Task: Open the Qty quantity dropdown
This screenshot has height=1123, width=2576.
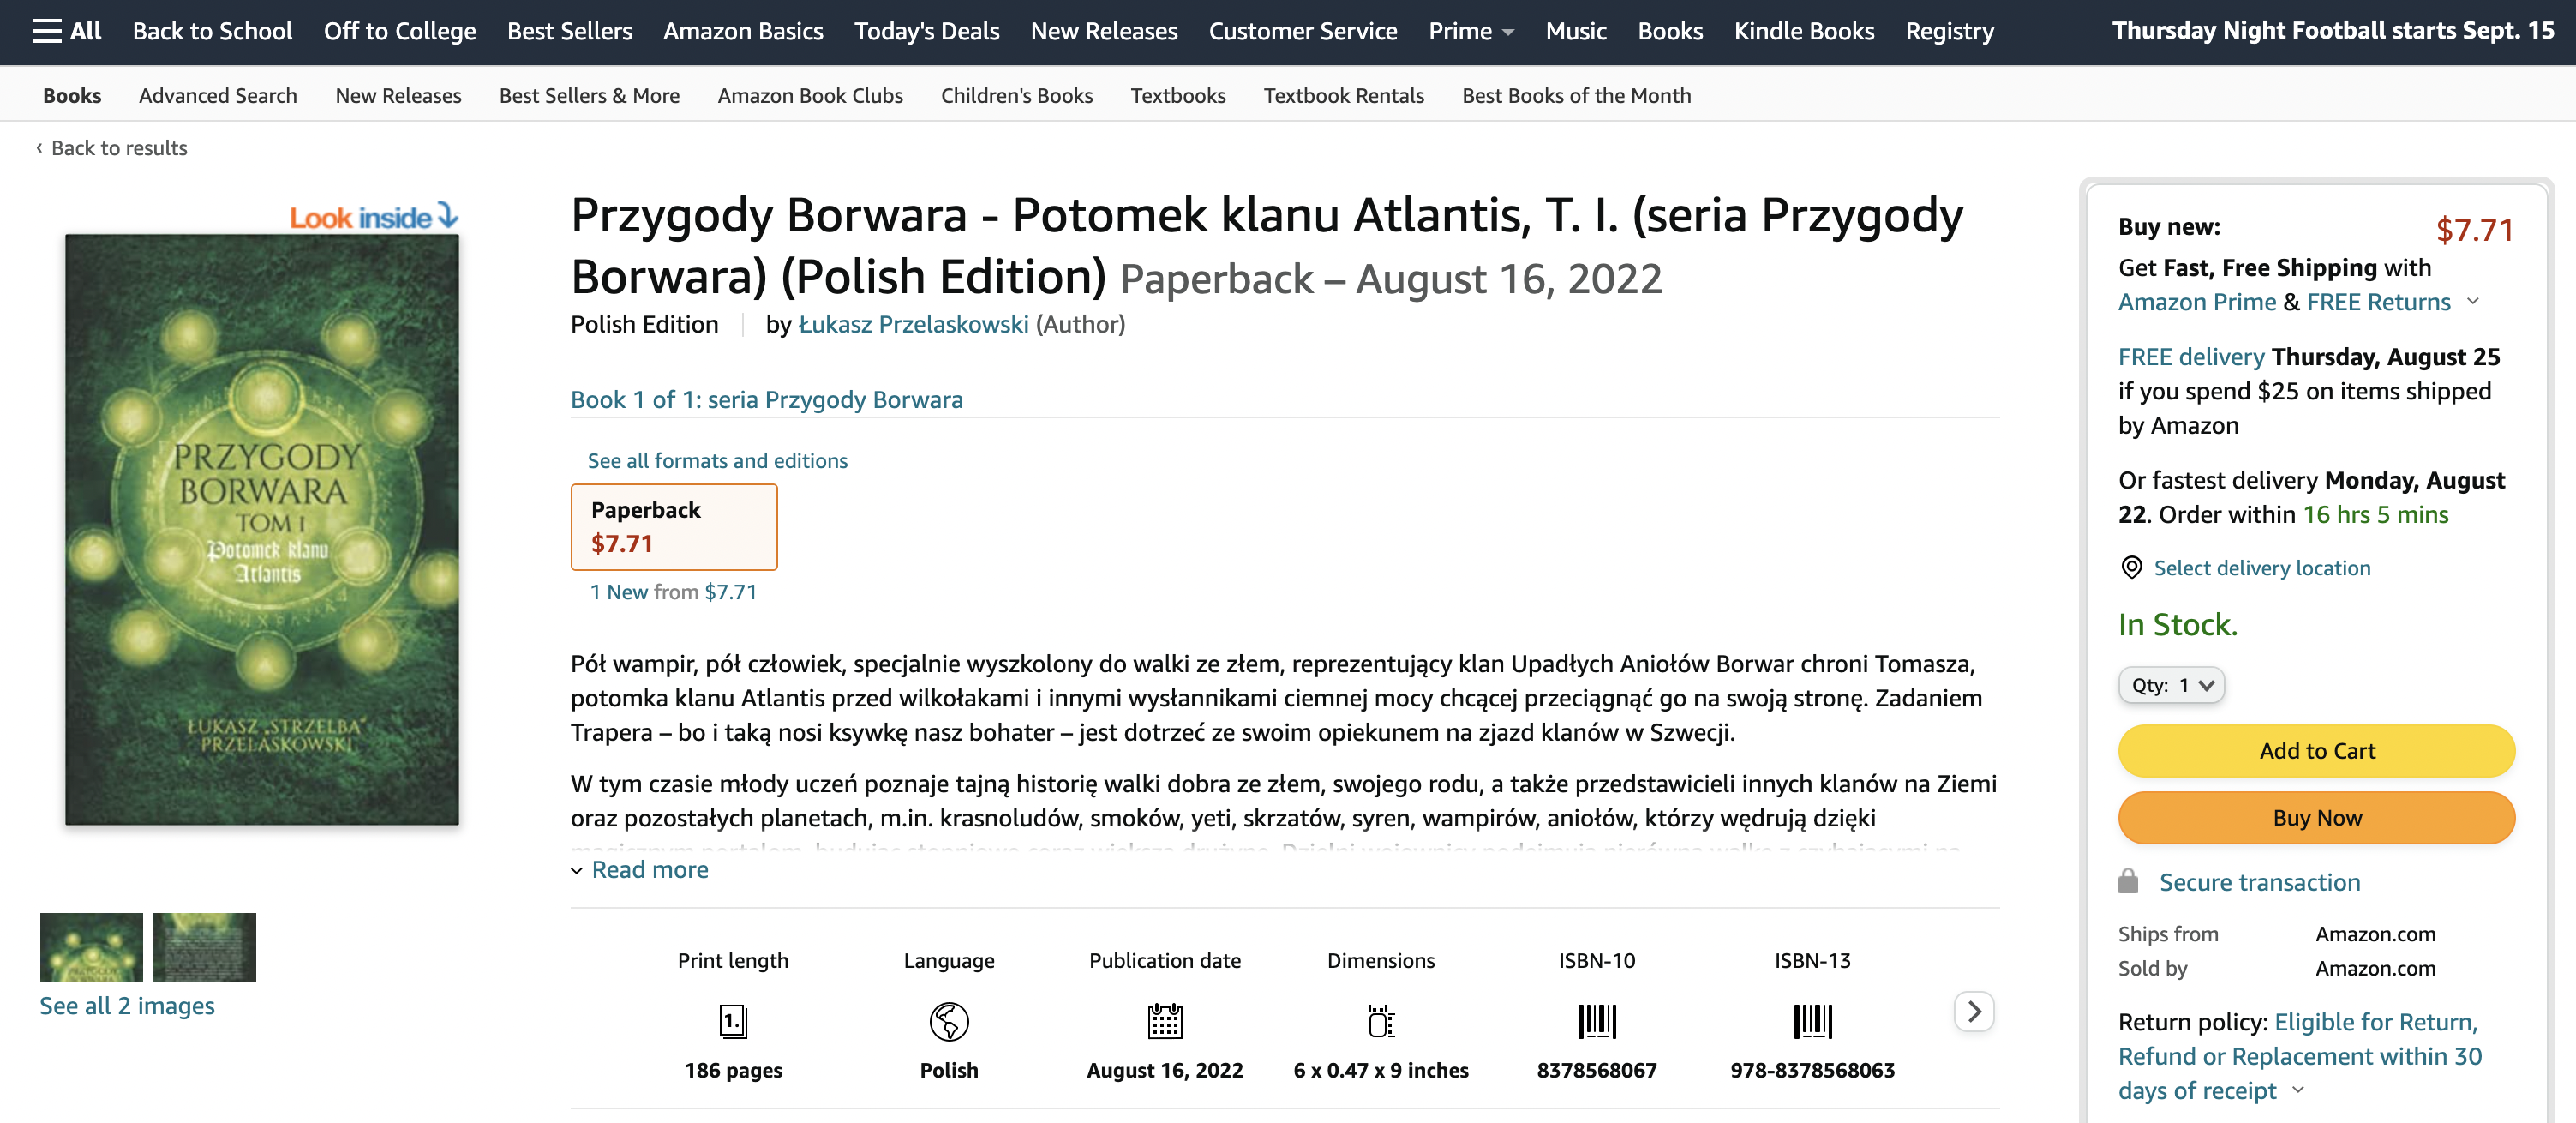Action: (2171, 685)
